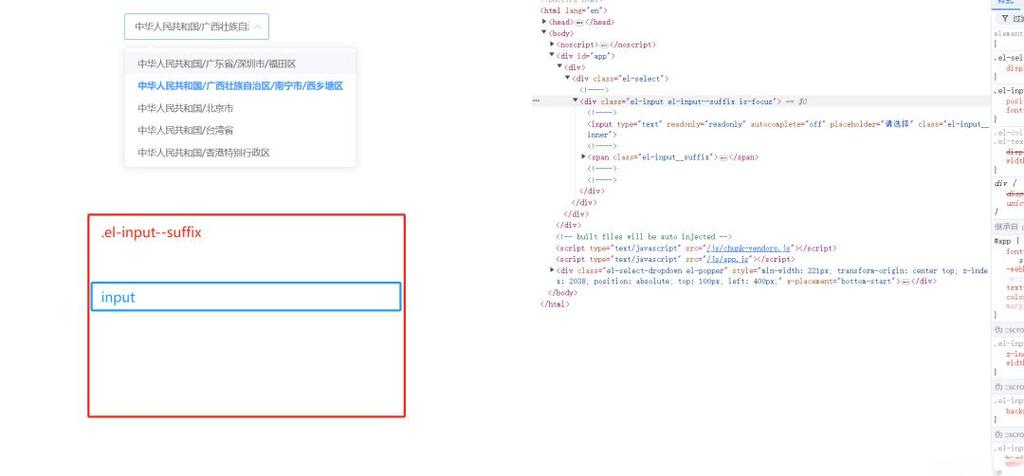
Task: Collapse the body element node
Action: (545, 33)
